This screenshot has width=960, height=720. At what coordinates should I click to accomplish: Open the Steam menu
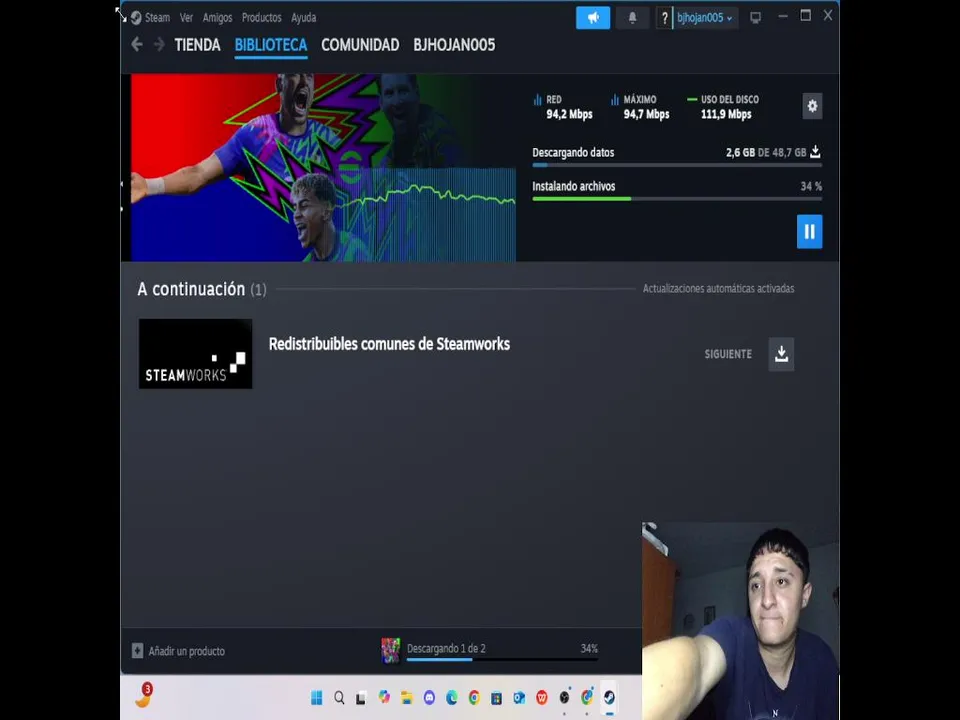click(157, 18)
